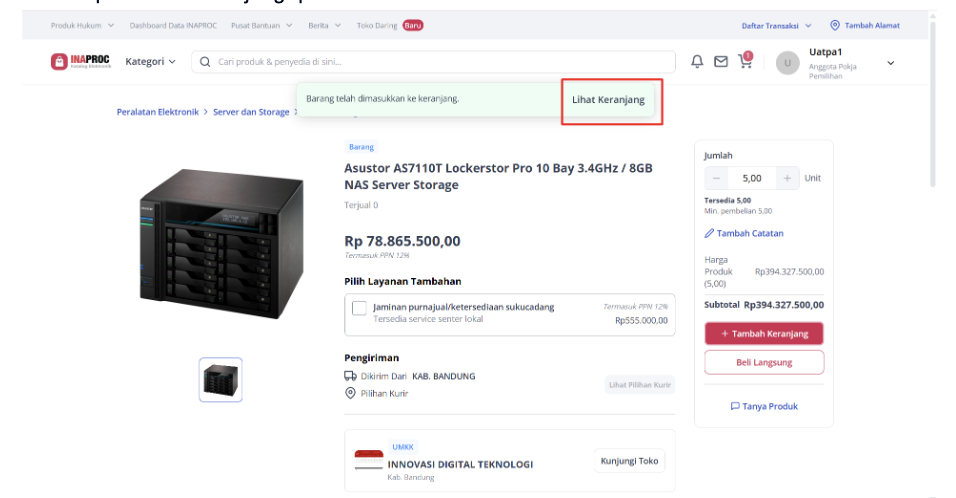Click the Tambah Catatan link
This screenshot has width=956, height=498.
(x=750, y=233)
